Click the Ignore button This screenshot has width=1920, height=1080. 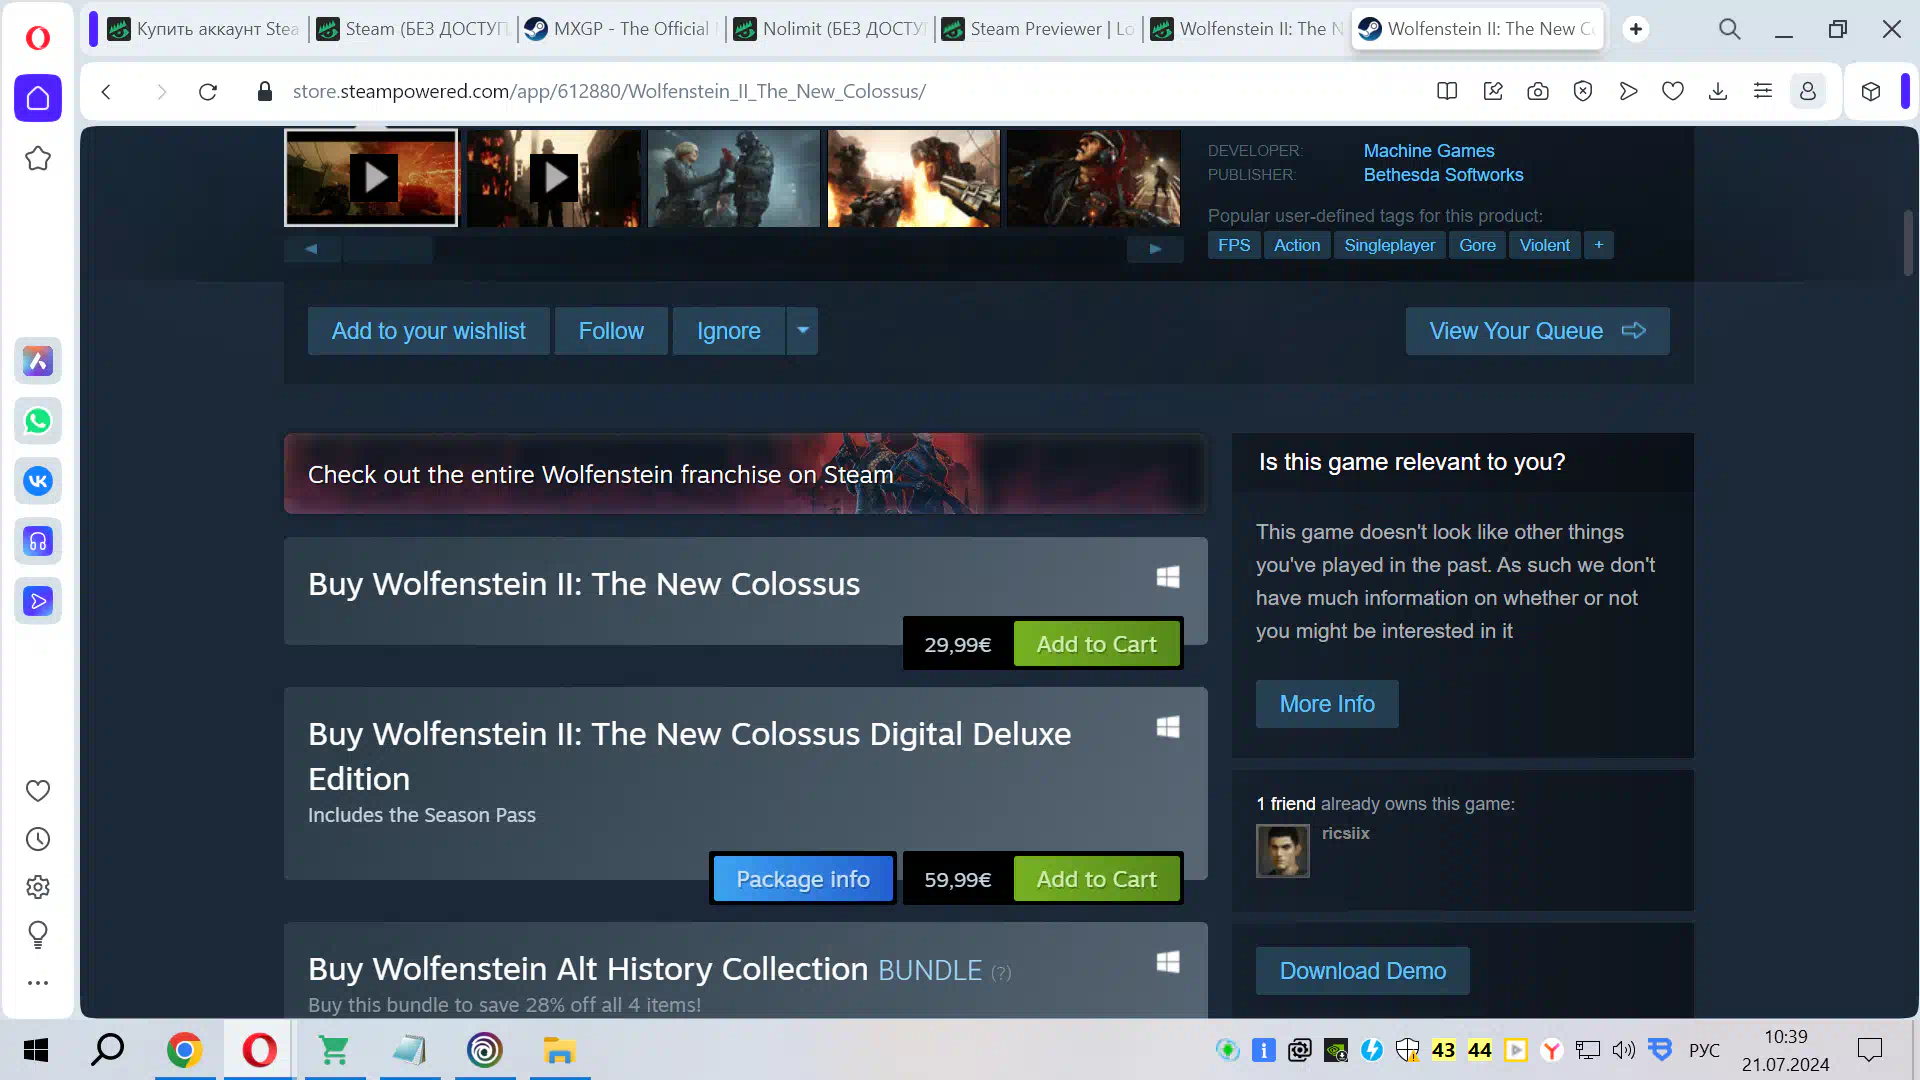tap(729, 331)
